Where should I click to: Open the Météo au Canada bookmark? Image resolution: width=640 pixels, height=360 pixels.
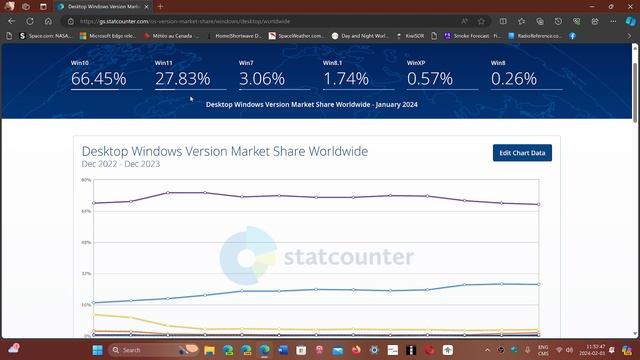[x=171, y=36]
